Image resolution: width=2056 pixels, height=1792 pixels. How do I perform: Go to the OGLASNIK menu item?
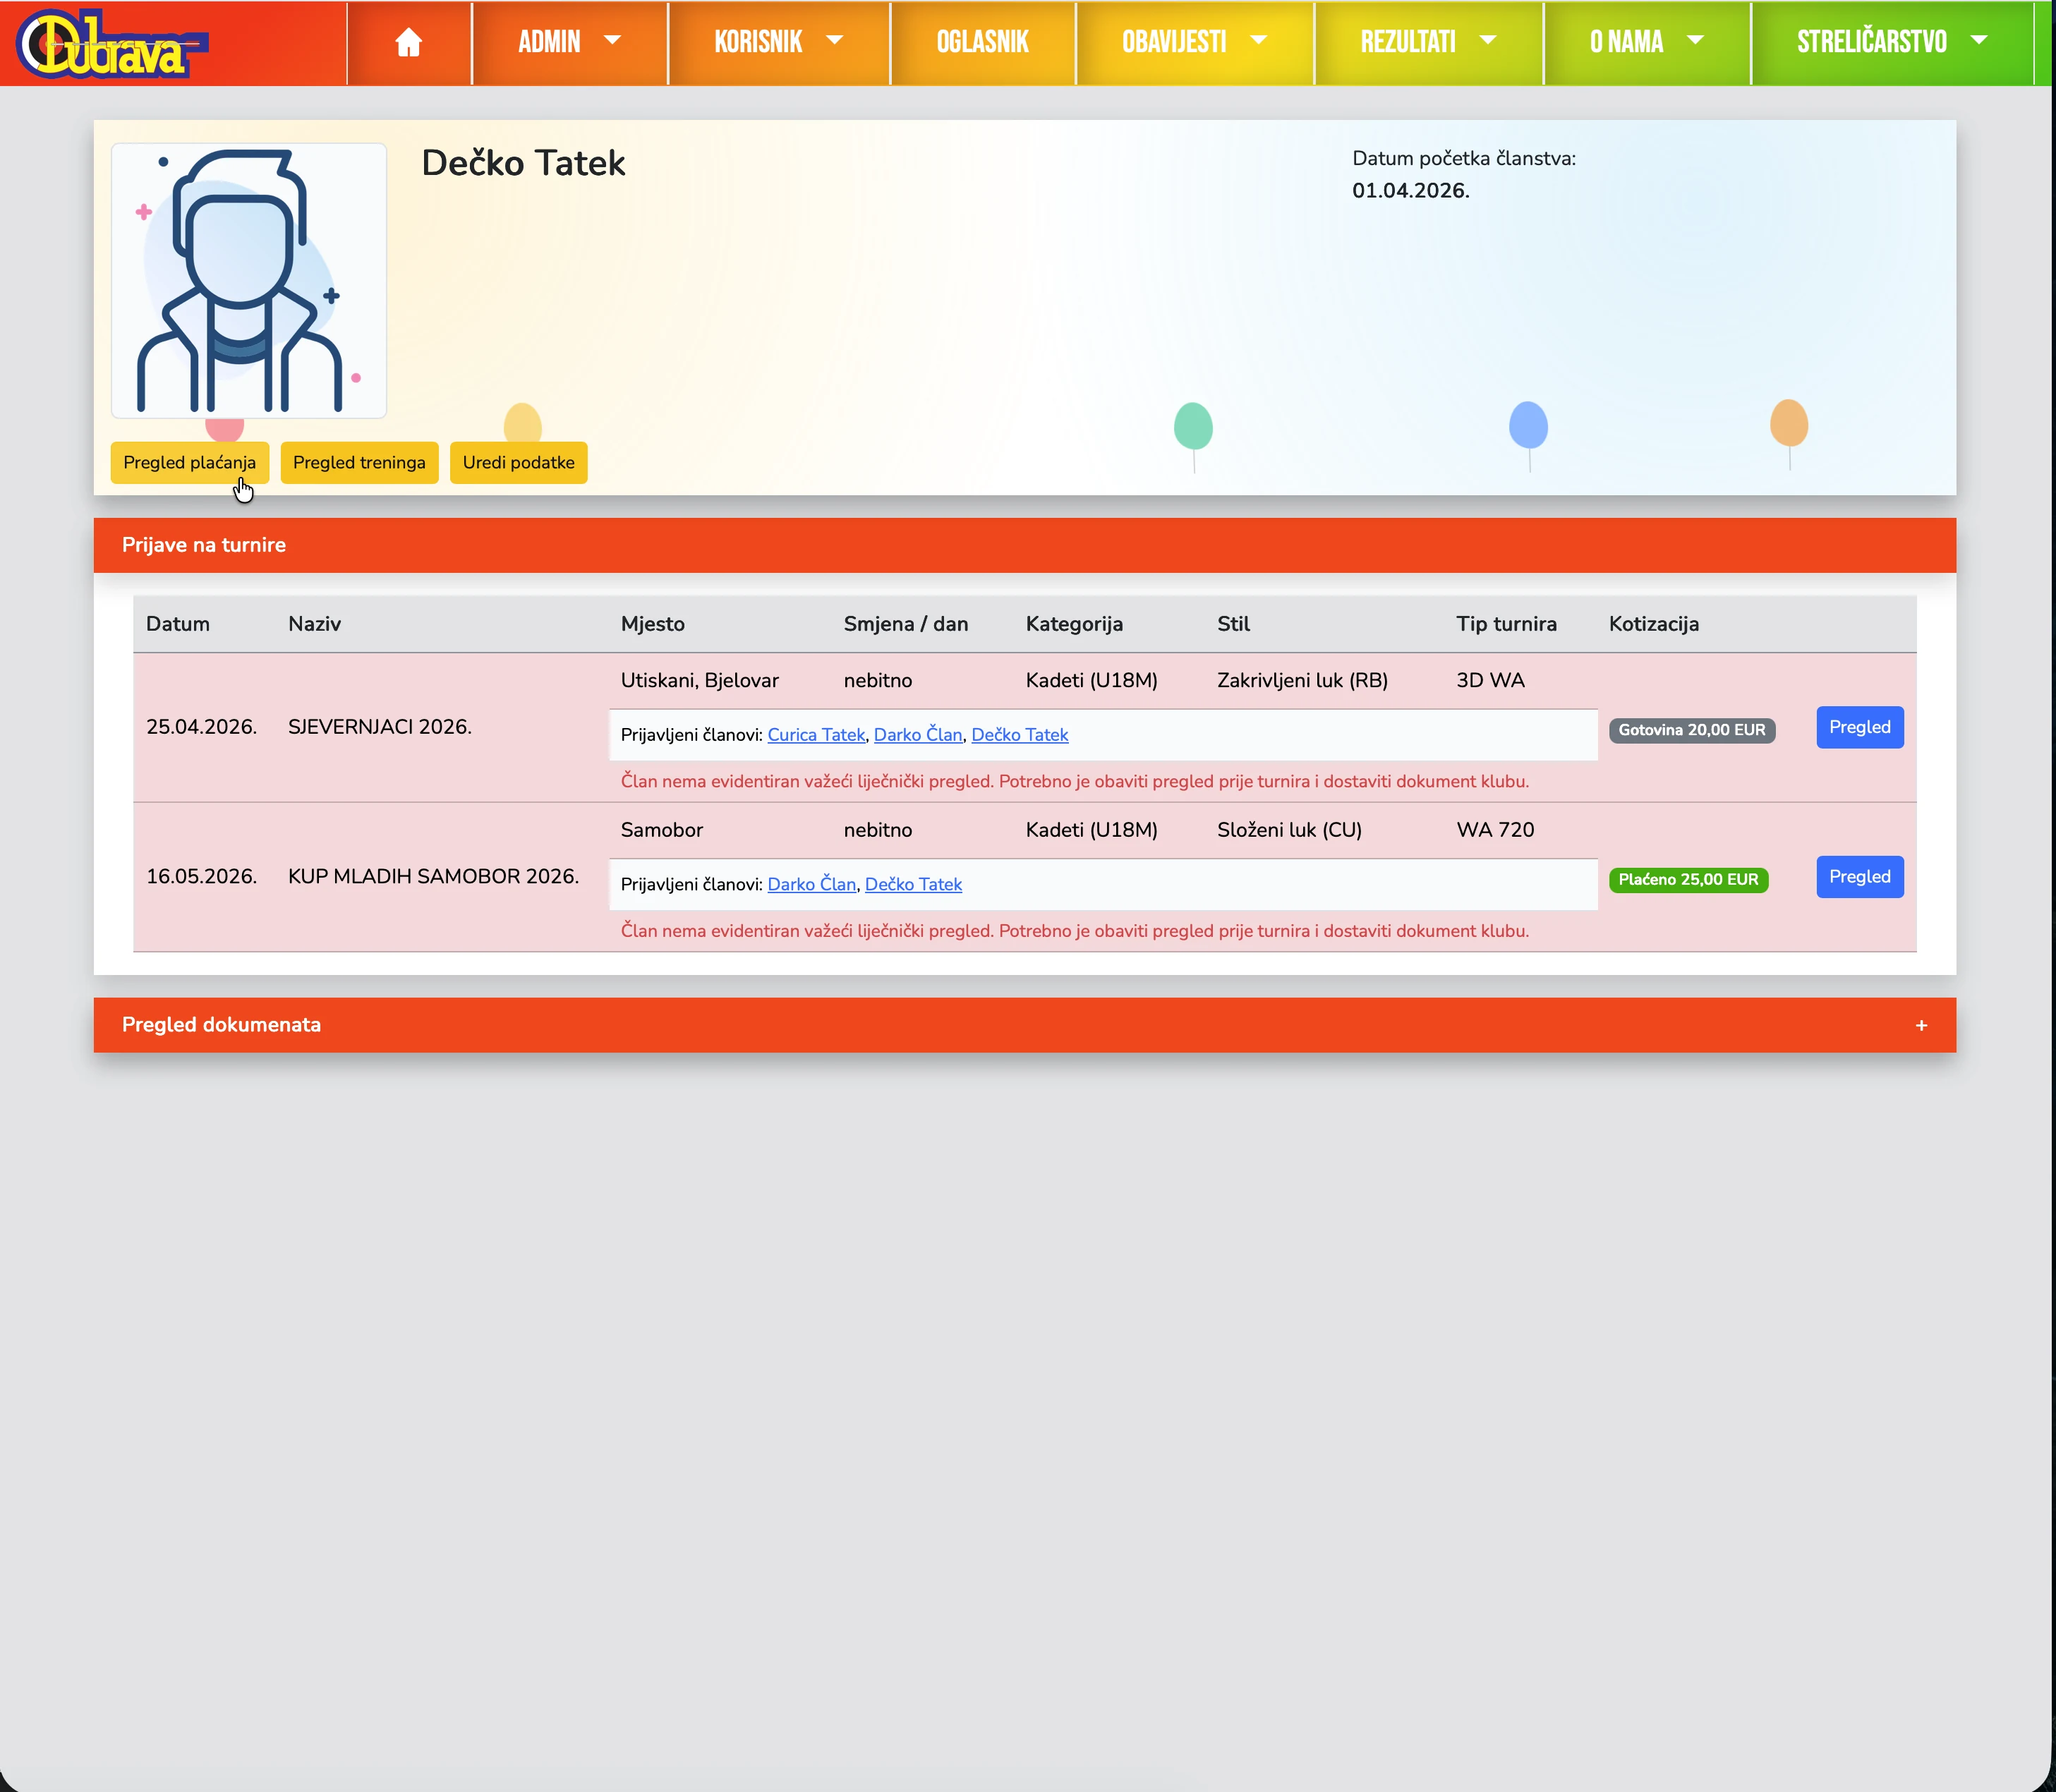coord(982,42)
